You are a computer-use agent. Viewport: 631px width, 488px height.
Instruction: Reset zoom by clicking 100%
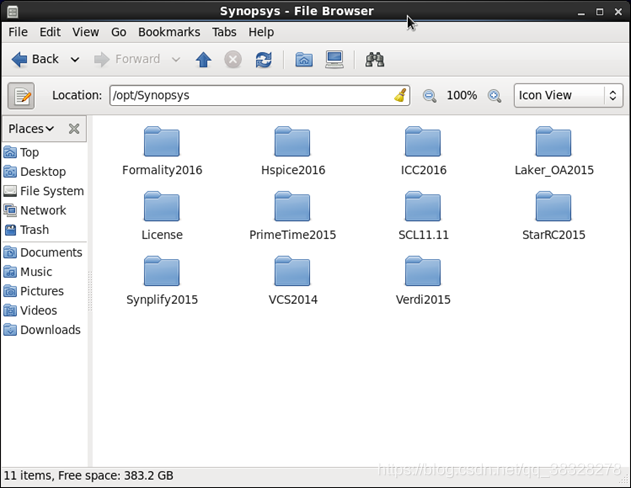click(x=462, y=95)
